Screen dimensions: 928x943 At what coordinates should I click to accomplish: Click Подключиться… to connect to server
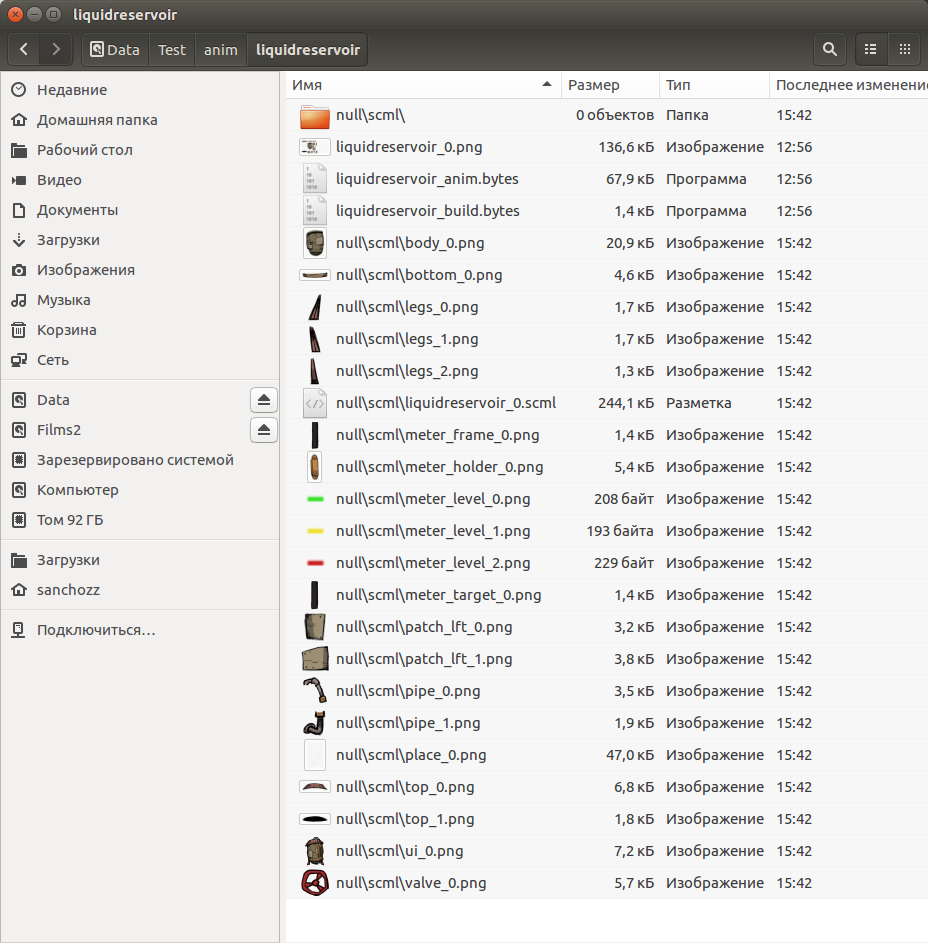coord(96,630)
